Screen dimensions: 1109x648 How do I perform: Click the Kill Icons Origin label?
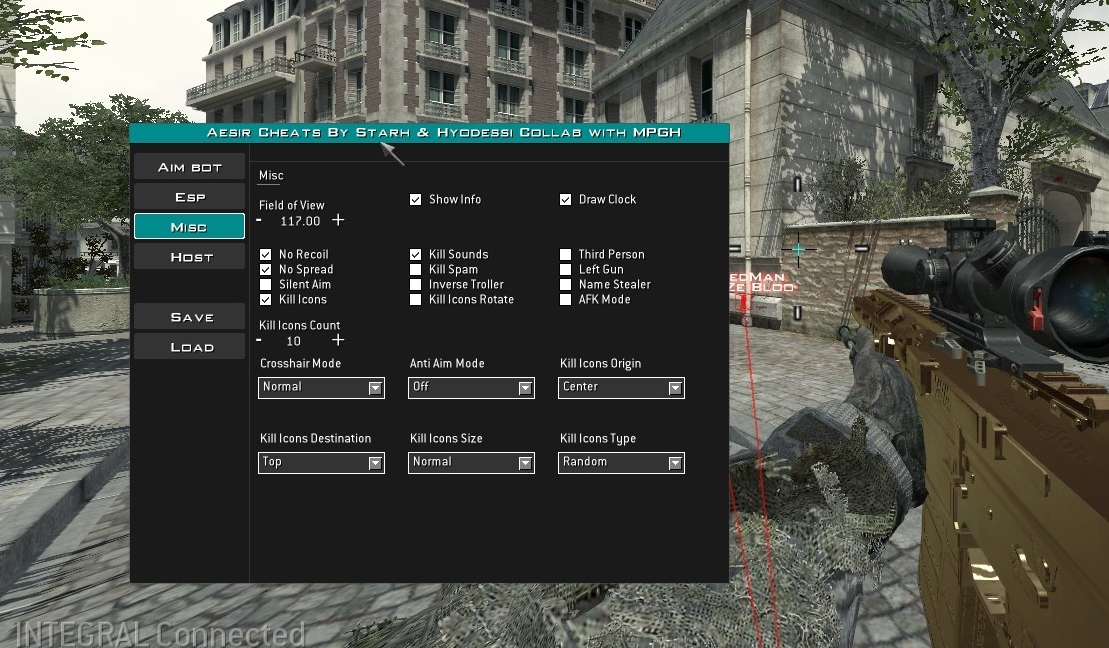[600, 364]
